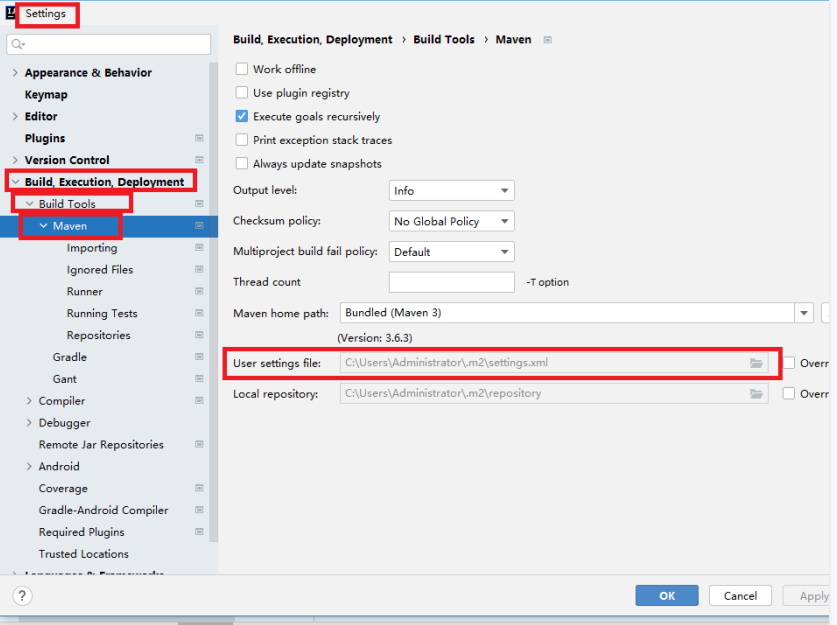Click the Cancel button
Image resolution: width=837 pixels, height=625 pixels.
(x=740, y=596)
